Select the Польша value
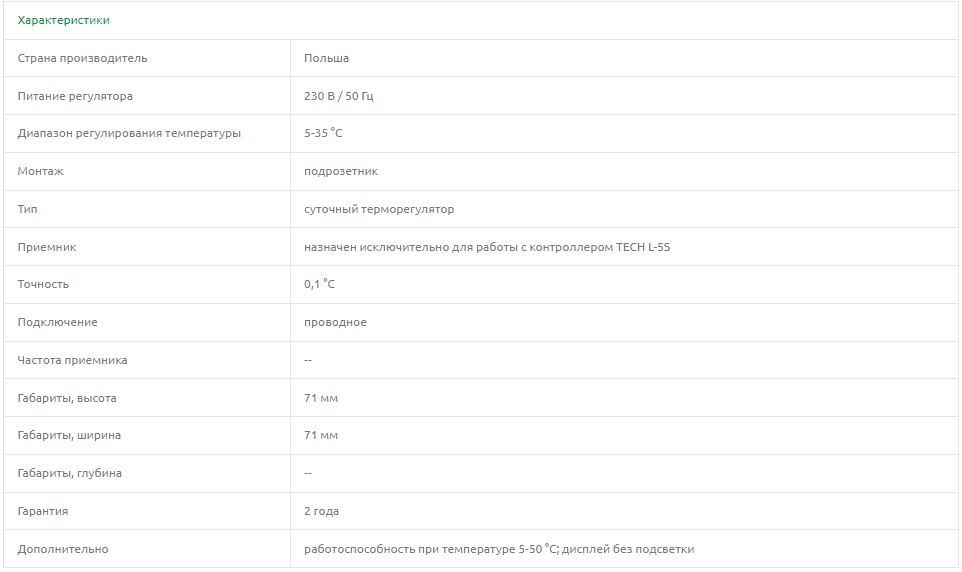The height and width of the screenshot is (572, 962). 326,58
